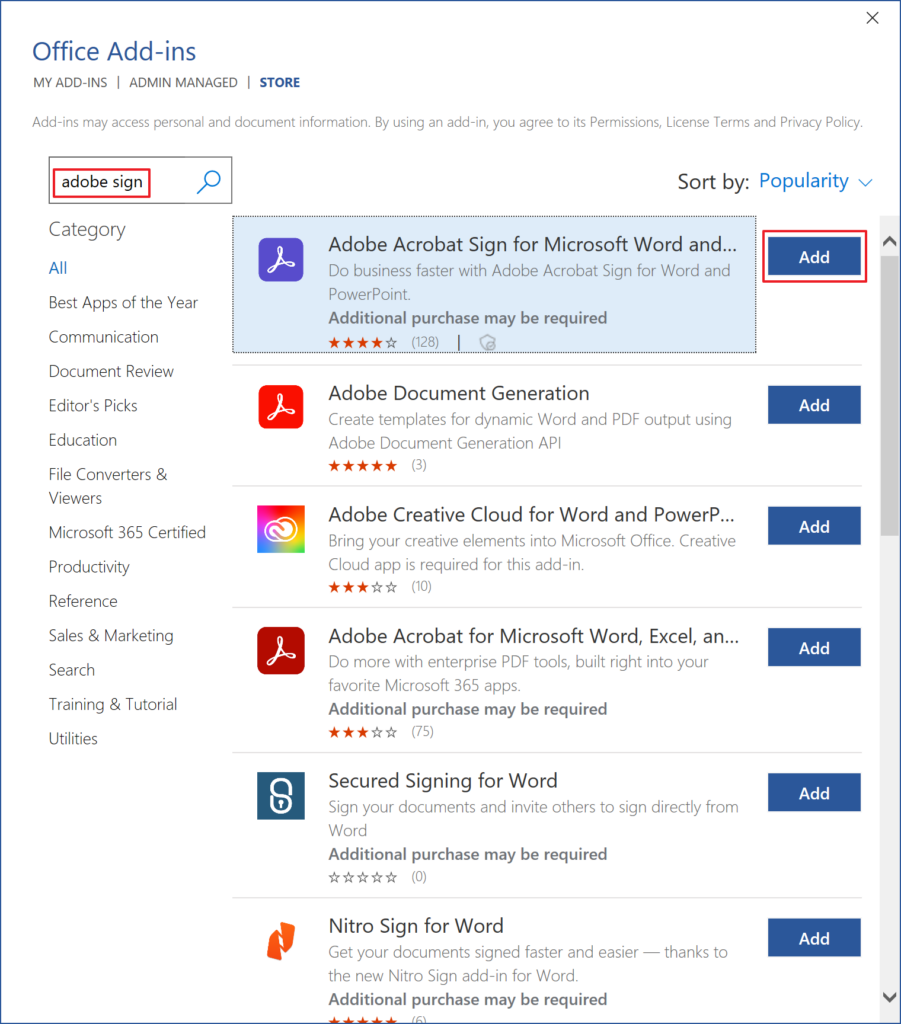Open the Editor's Picks category
This screenshot has height=1024, width=901.
pyautogui.click(x=93, y=406)
